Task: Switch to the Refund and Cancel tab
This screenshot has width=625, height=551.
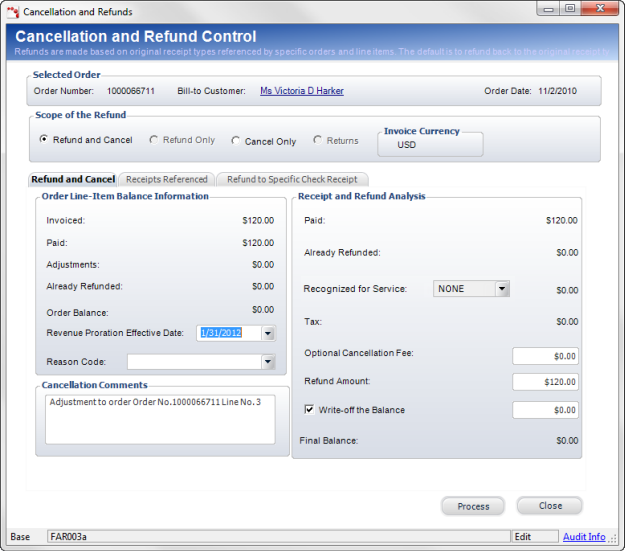Action: (x=73, y=179)
